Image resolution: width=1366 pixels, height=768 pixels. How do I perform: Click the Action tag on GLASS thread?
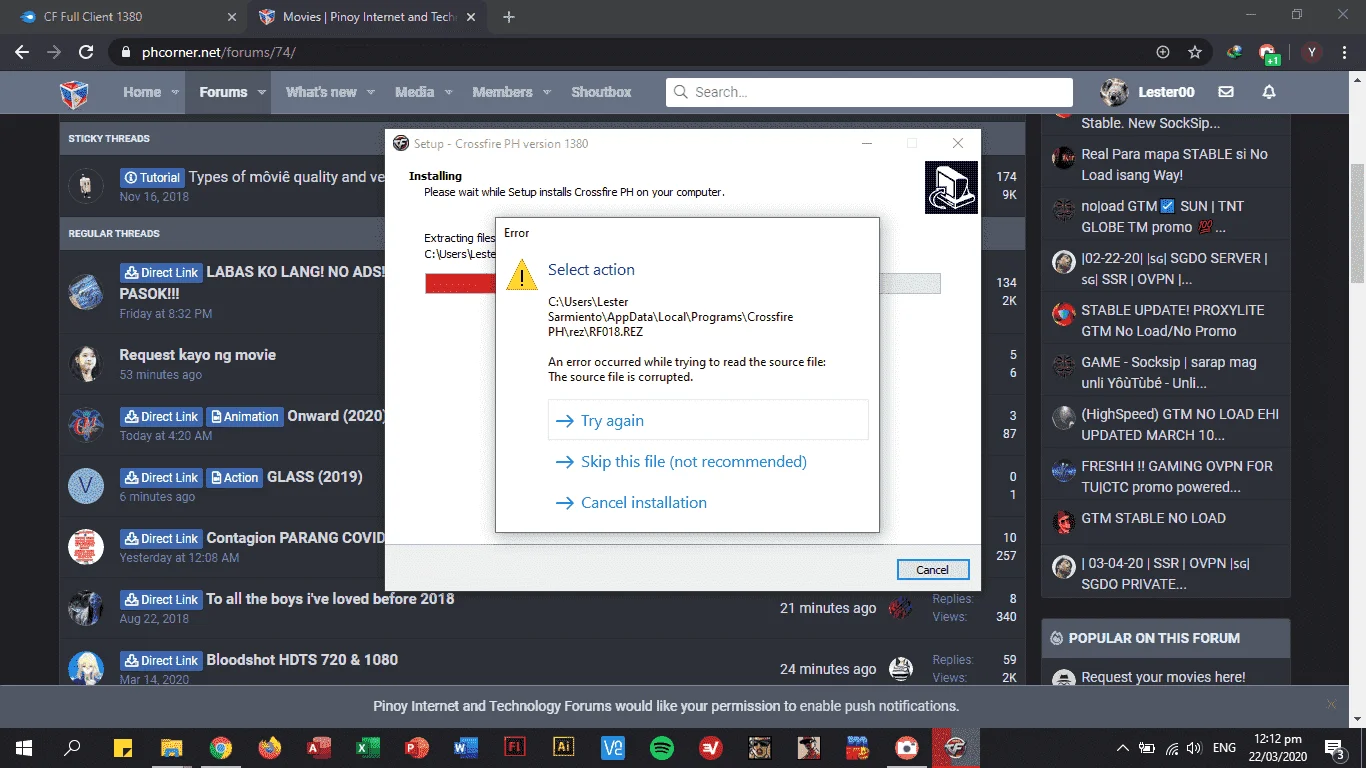[233, 478]
